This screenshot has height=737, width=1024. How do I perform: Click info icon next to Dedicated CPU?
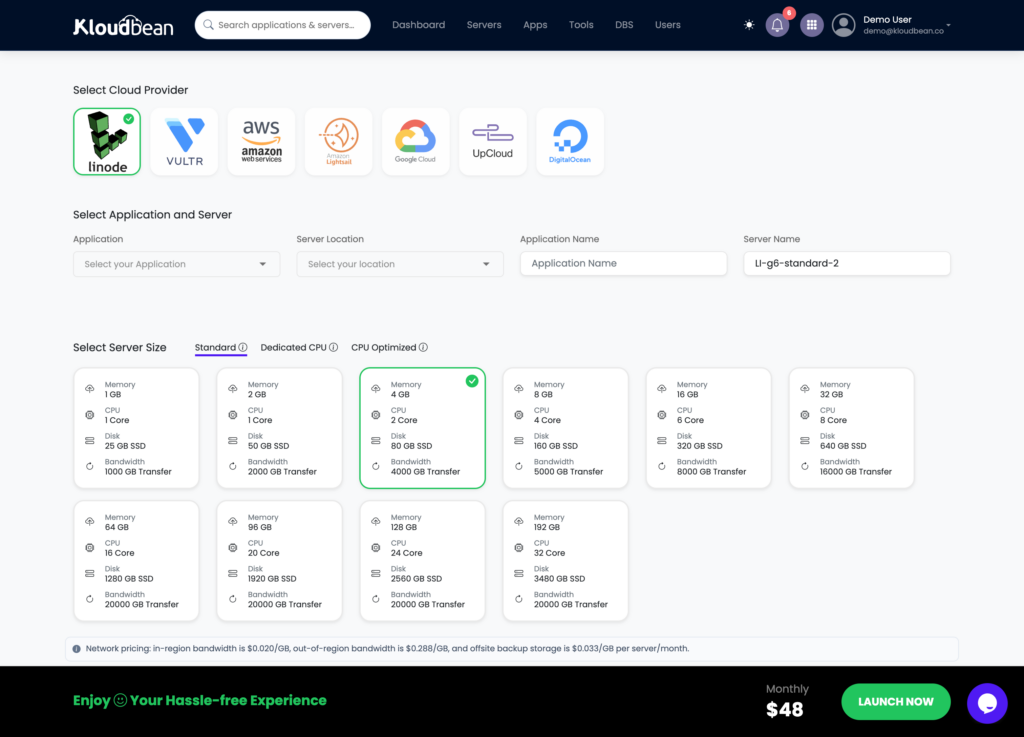coord(334,347)
